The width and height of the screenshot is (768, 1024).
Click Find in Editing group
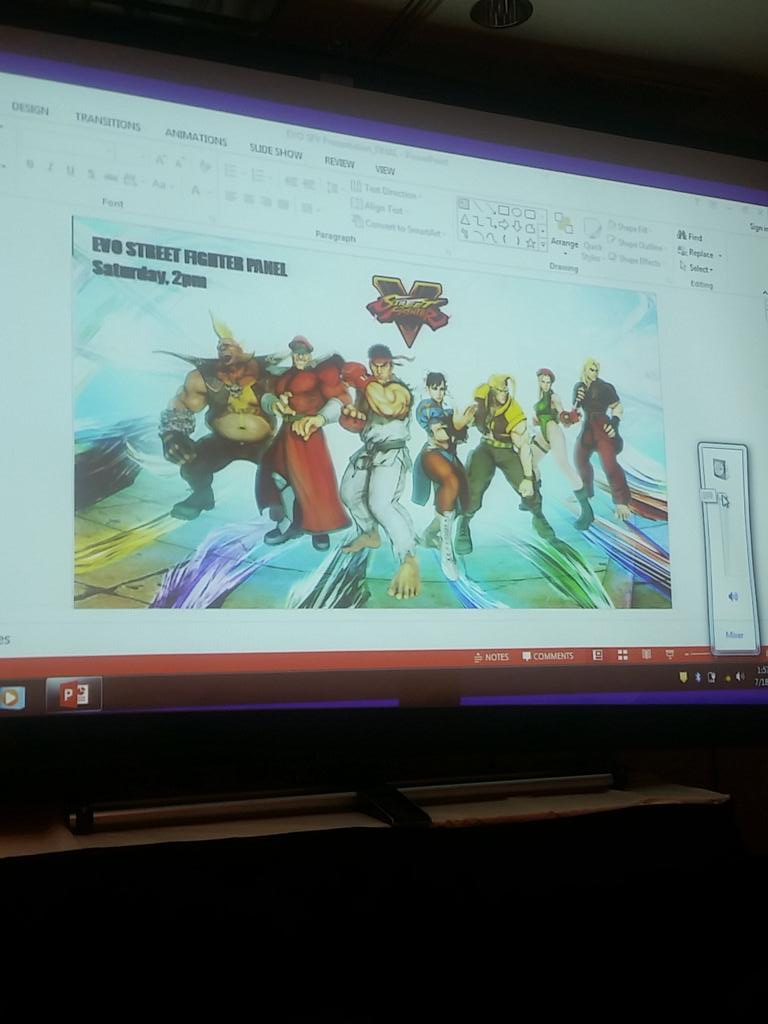point(689,236)
